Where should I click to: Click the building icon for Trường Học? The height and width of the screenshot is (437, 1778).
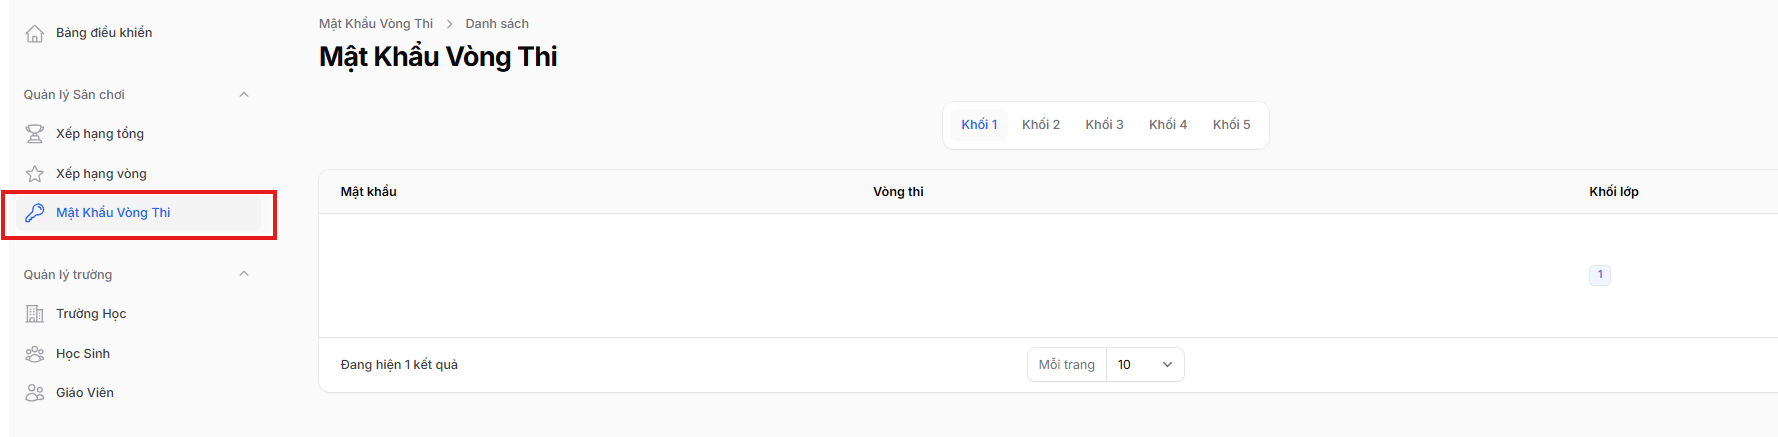pyautogui.click(x=35, y=314)
